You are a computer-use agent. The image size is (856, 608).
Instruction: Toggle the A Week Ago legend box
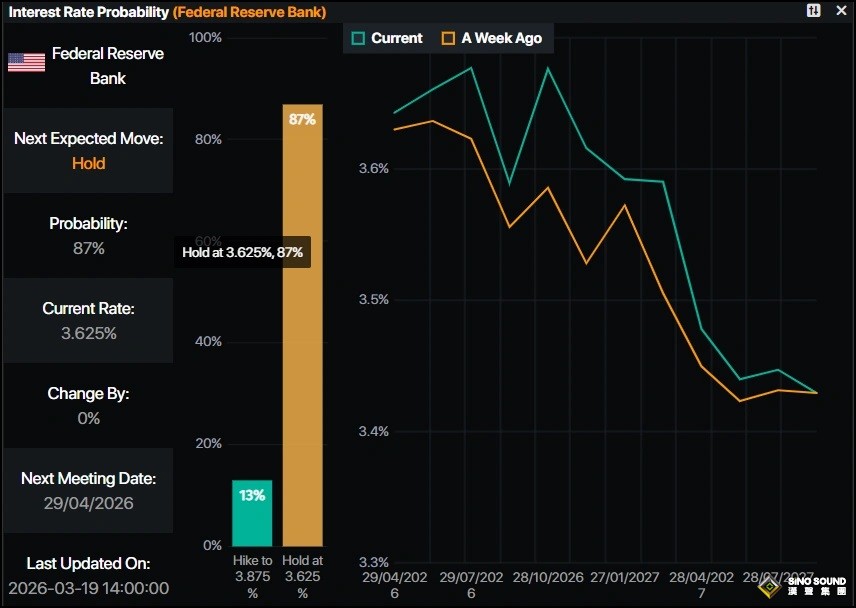coord(448,38)
